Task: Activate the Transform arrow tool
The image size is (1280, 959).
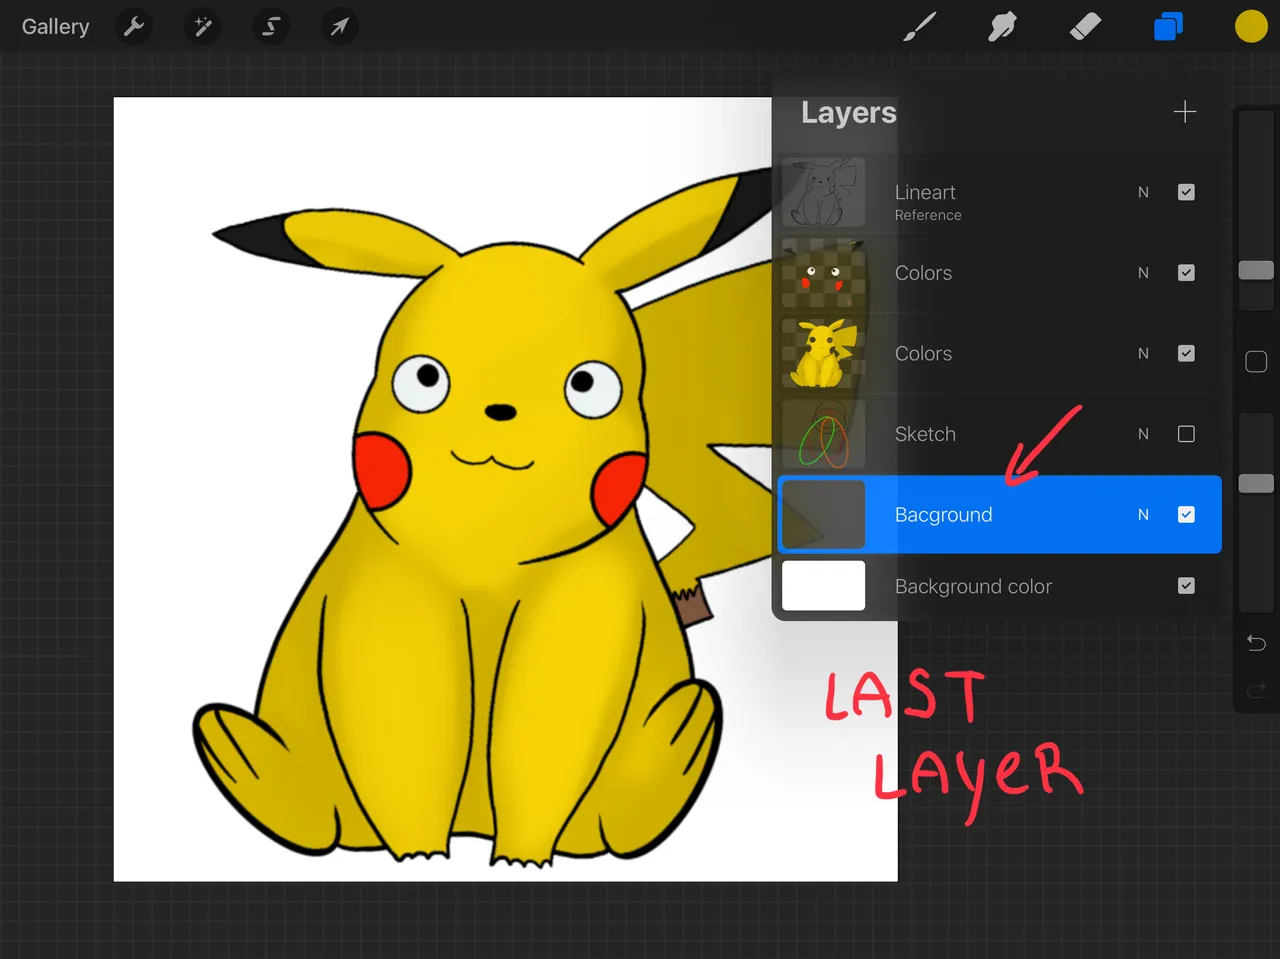Action: click(340, 27)
